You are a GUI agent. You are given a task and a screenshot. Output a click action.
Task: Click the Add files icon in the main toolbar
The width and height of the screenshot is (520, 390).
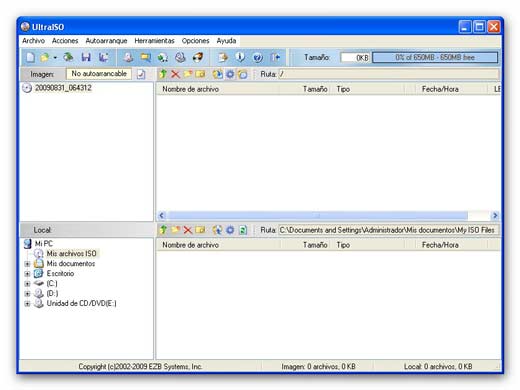[223, 57]
